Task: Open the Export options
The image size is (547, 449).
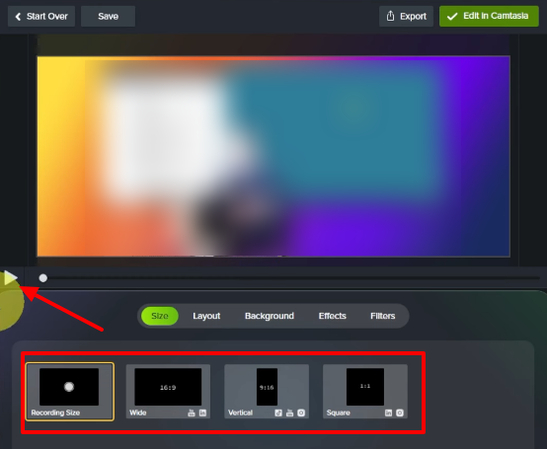Action: tap(406, 16)
